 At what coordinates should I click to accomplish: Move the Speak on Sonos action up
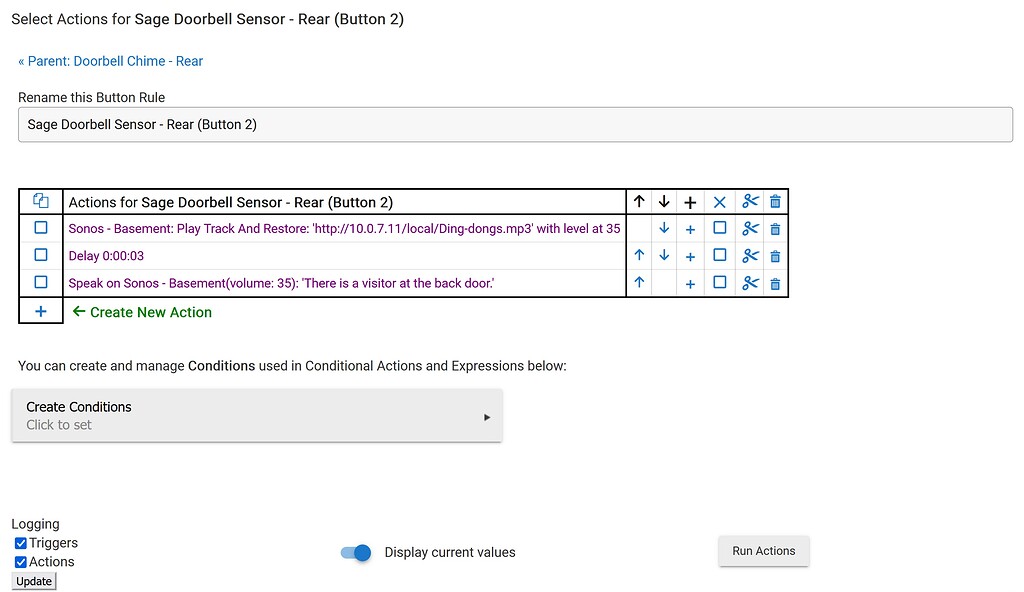(640, 283)
